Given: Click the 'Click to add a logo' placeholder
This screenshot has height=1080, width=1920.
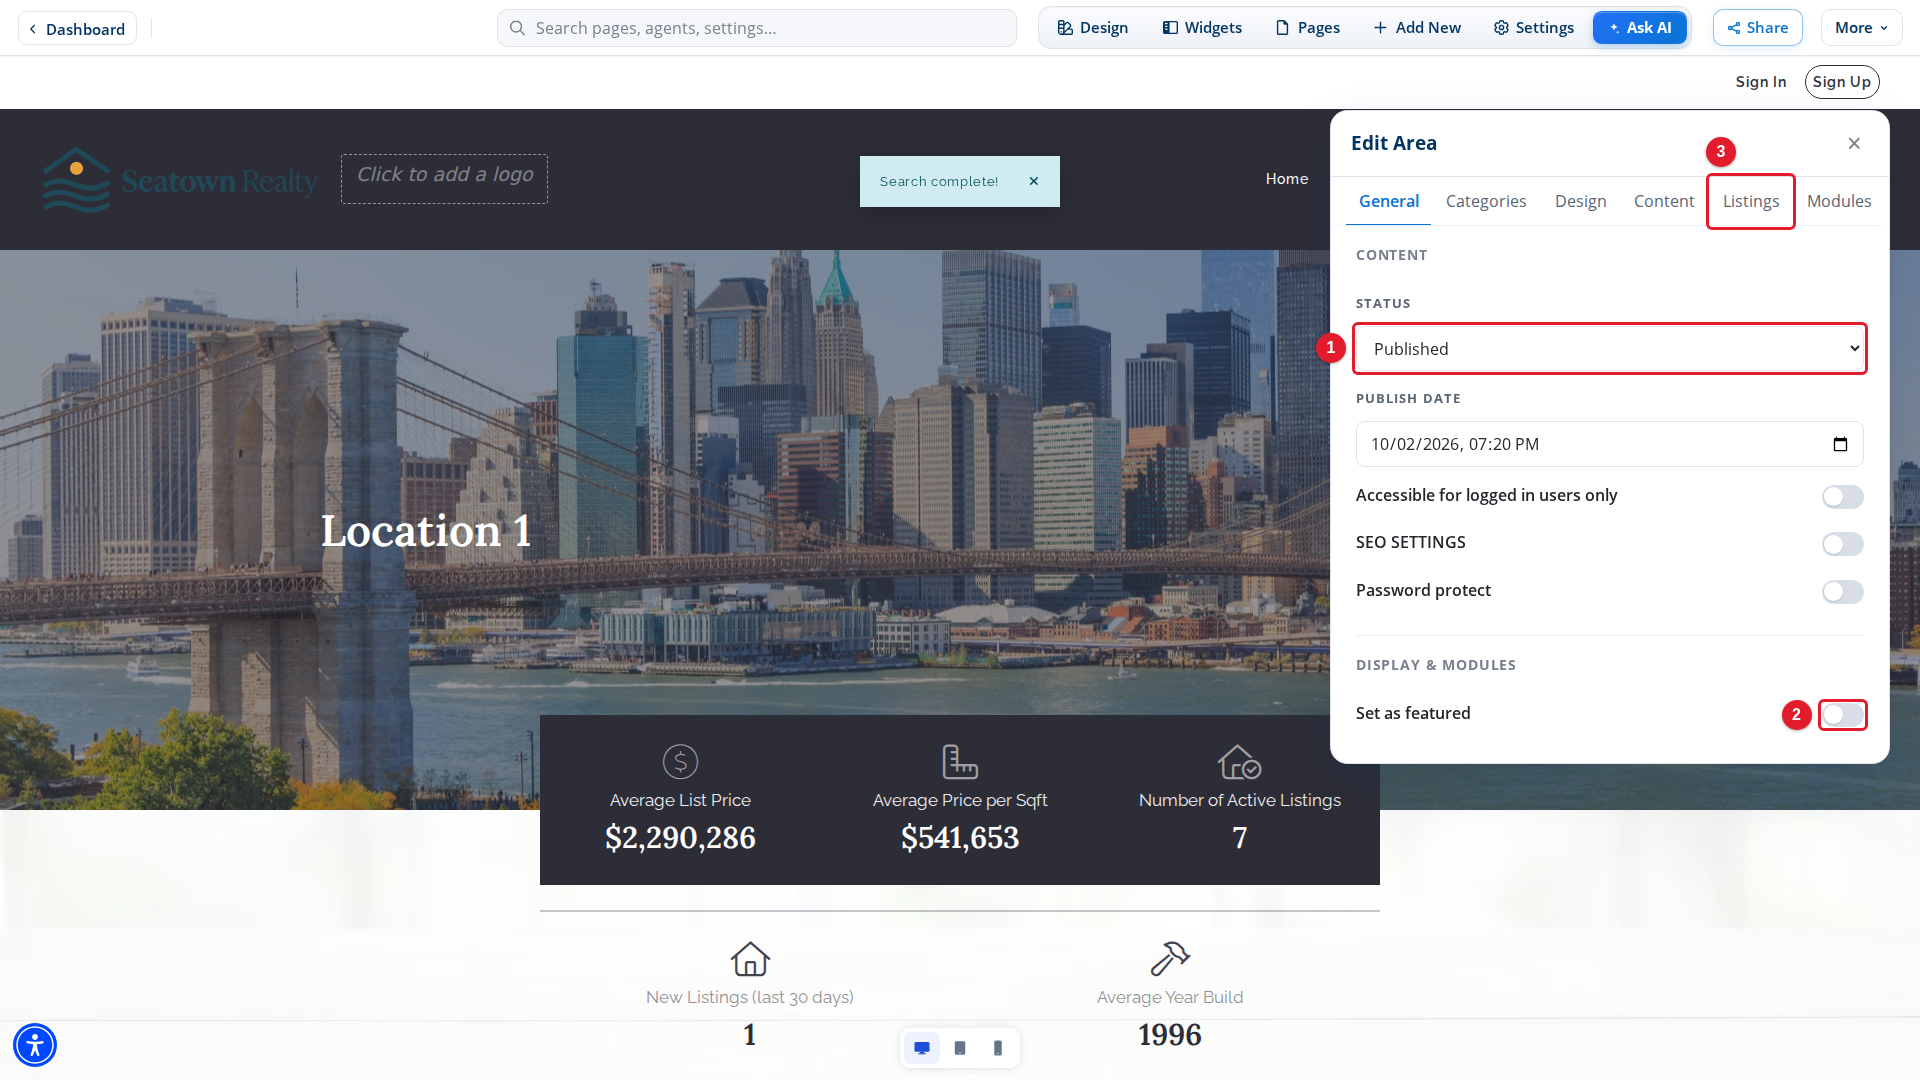Looking at the screenshot, I should (444, 179).
